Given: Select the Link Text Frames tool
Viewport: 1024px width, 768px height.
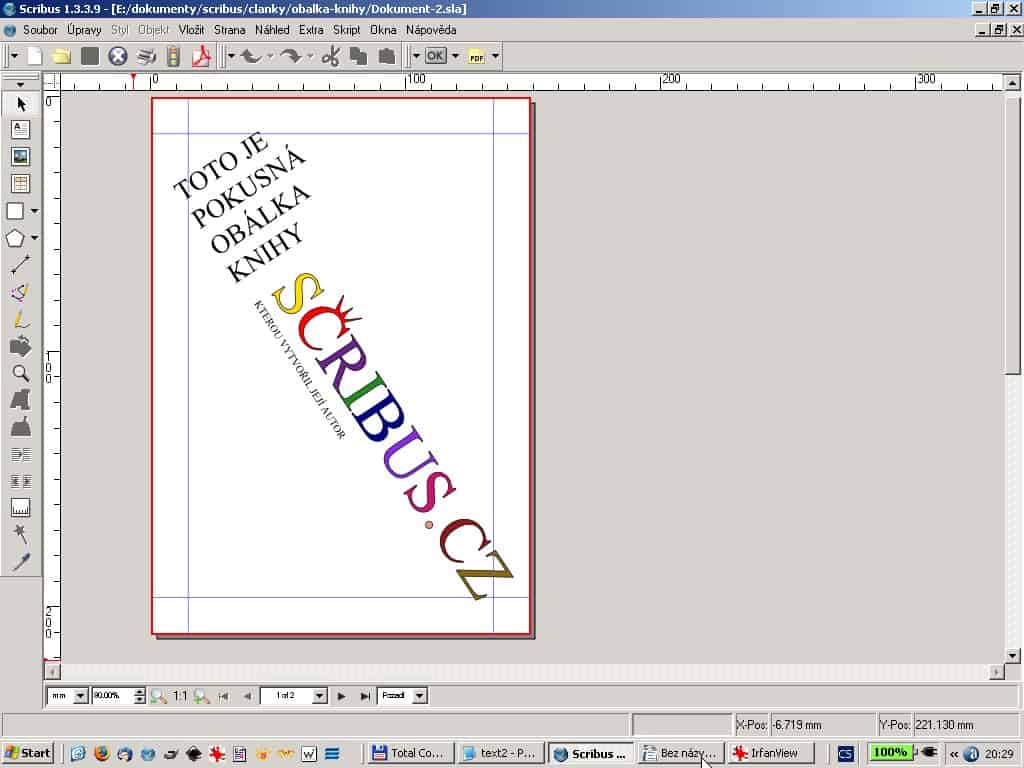Looking at the screenshot, I should click(x=21, y=455).
